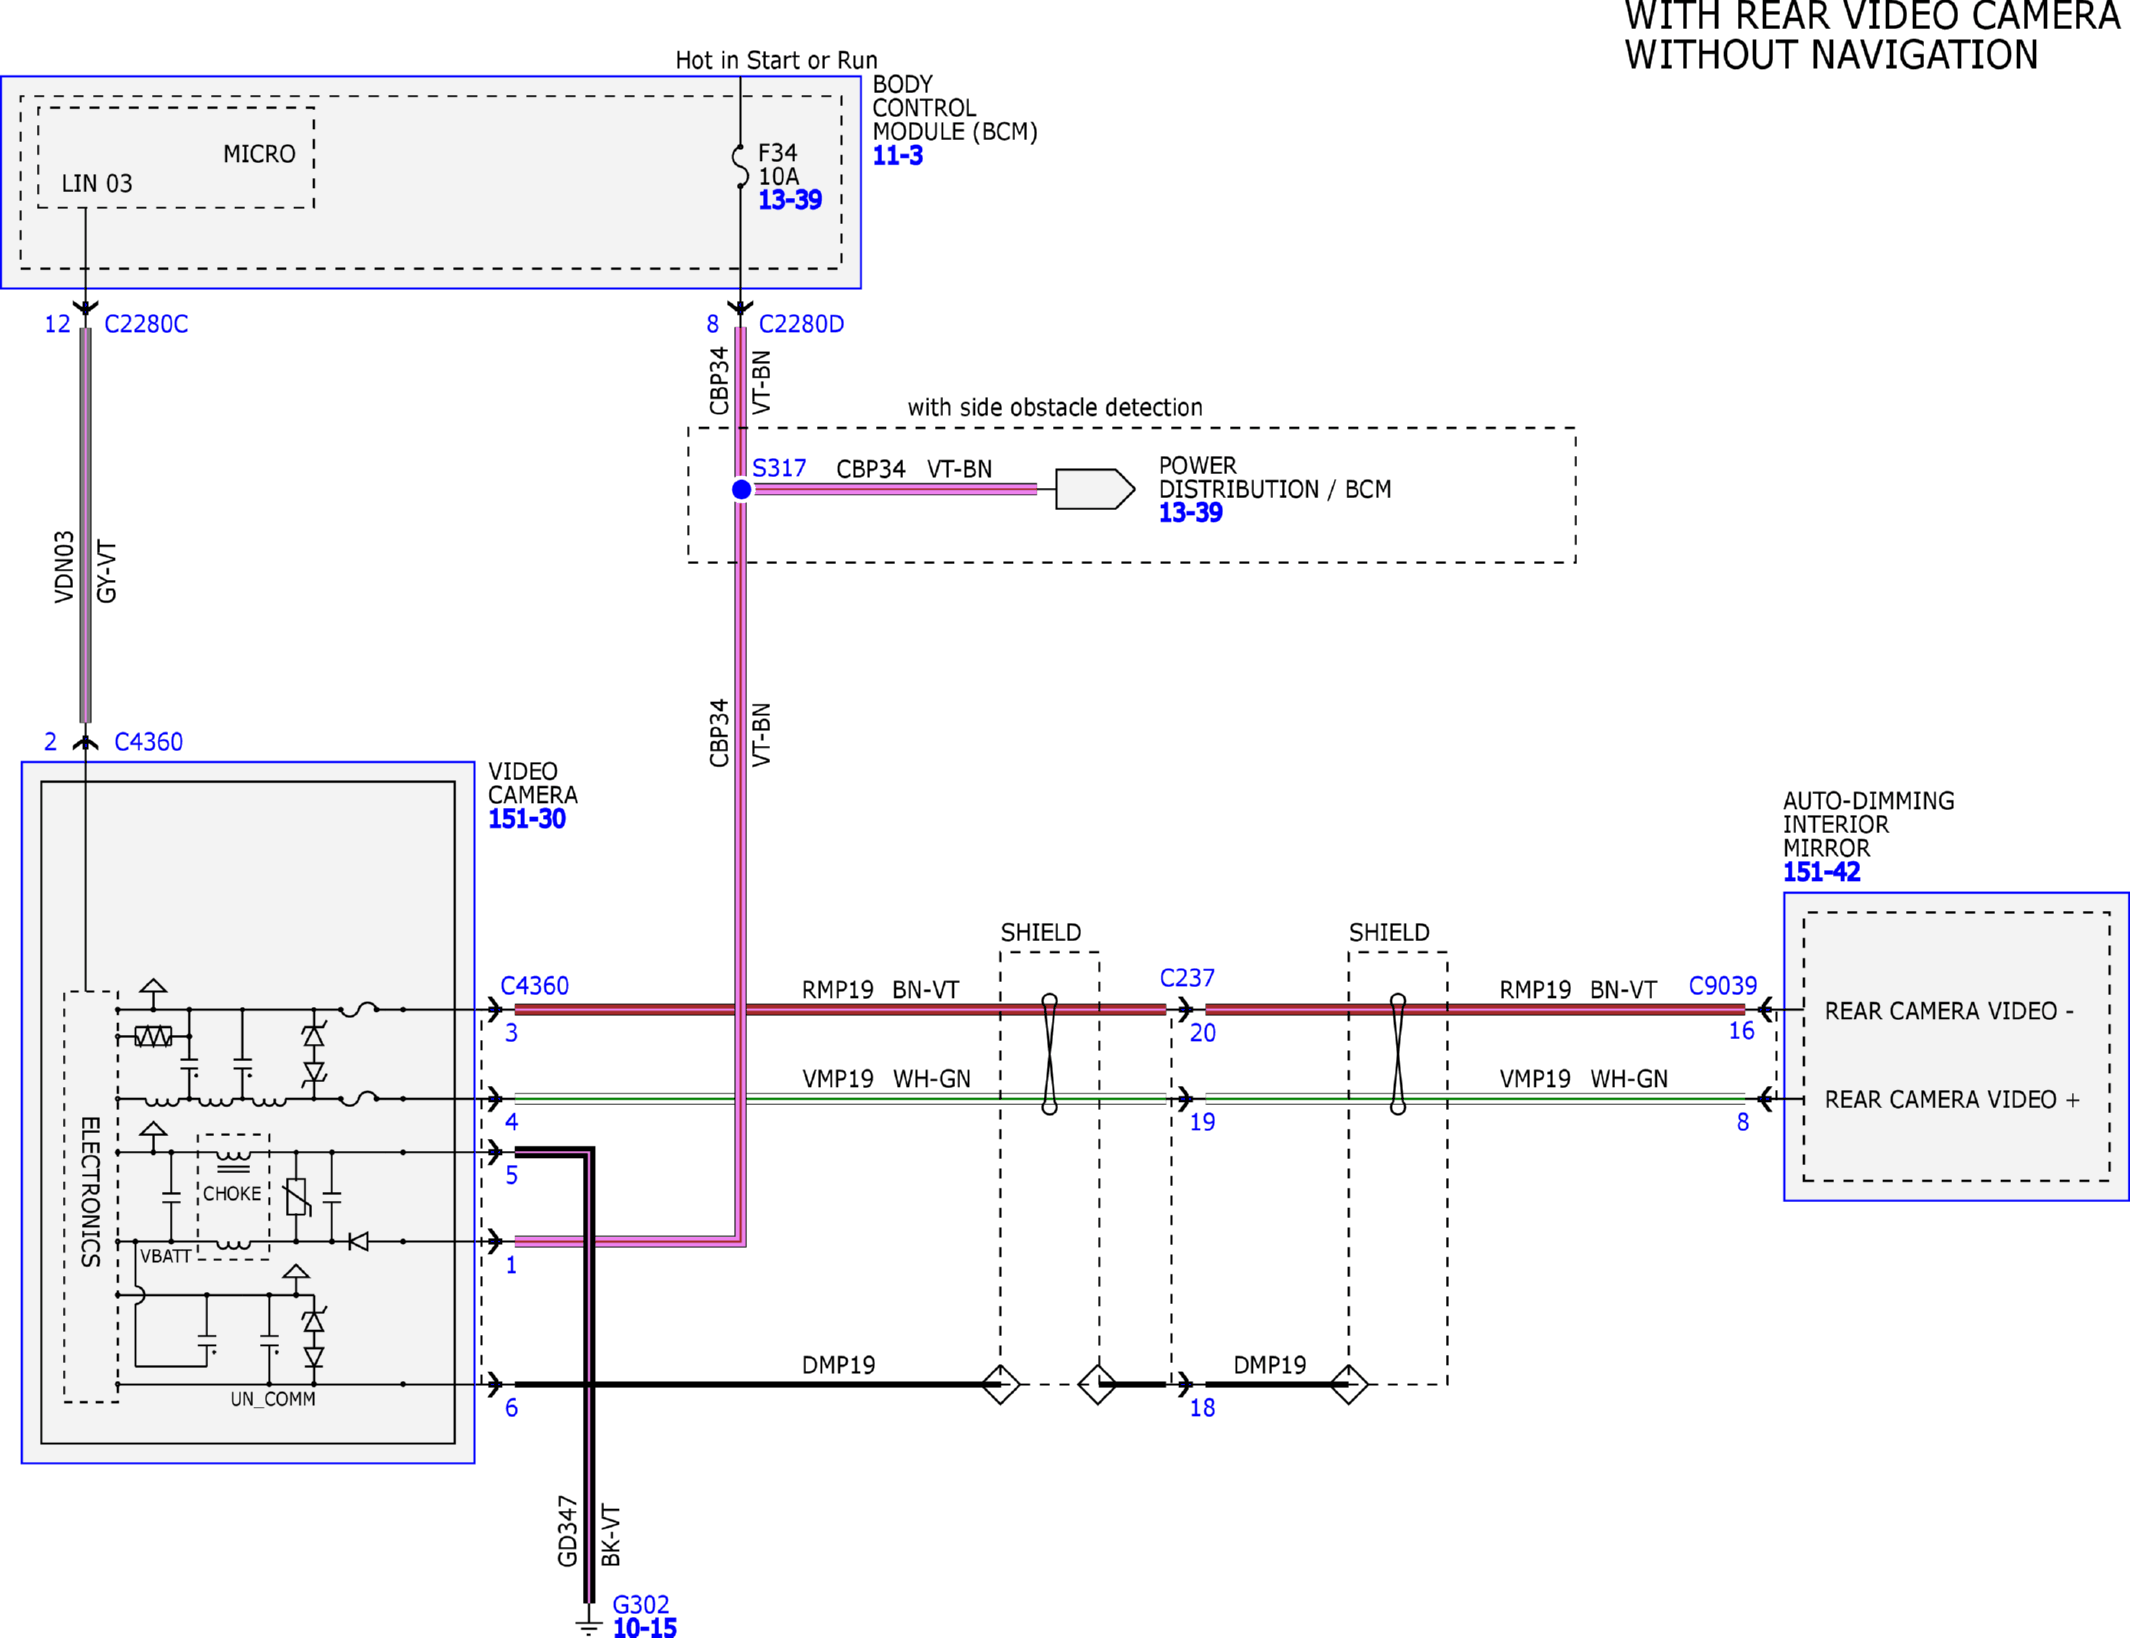This screenshot has height=1638, width=2130.
Task: Click the F34 fuse symbol
Action: tap(740, 166)
